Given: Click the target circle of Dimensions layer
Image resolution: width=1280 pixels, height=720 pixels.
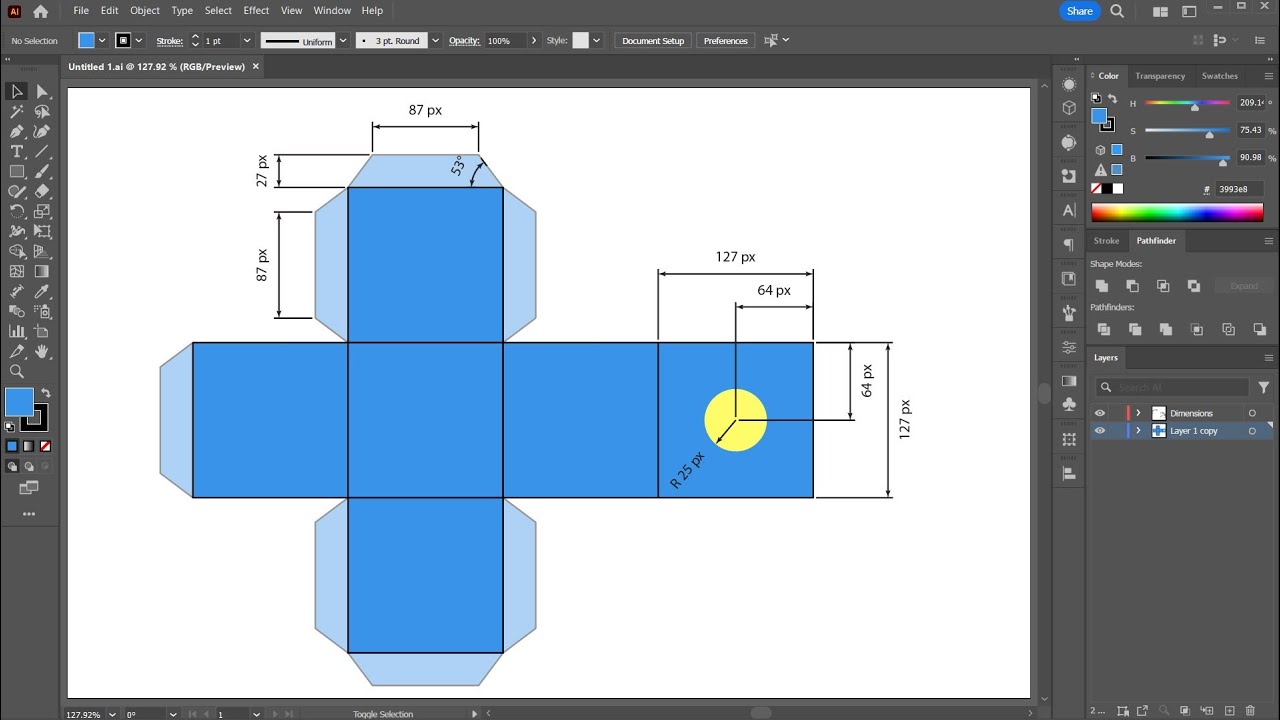Looking at the screenshot, I should click(x=1252, y=413).
